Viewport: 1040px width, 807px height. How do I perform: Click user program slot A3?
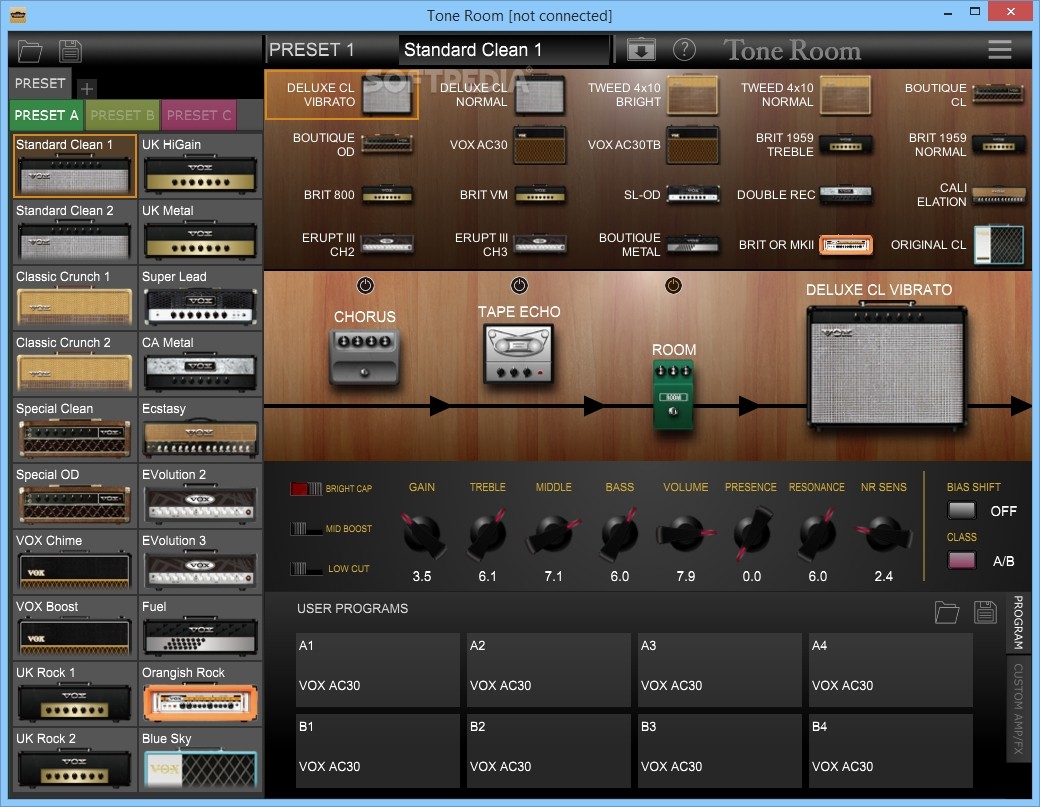(720, 669)
